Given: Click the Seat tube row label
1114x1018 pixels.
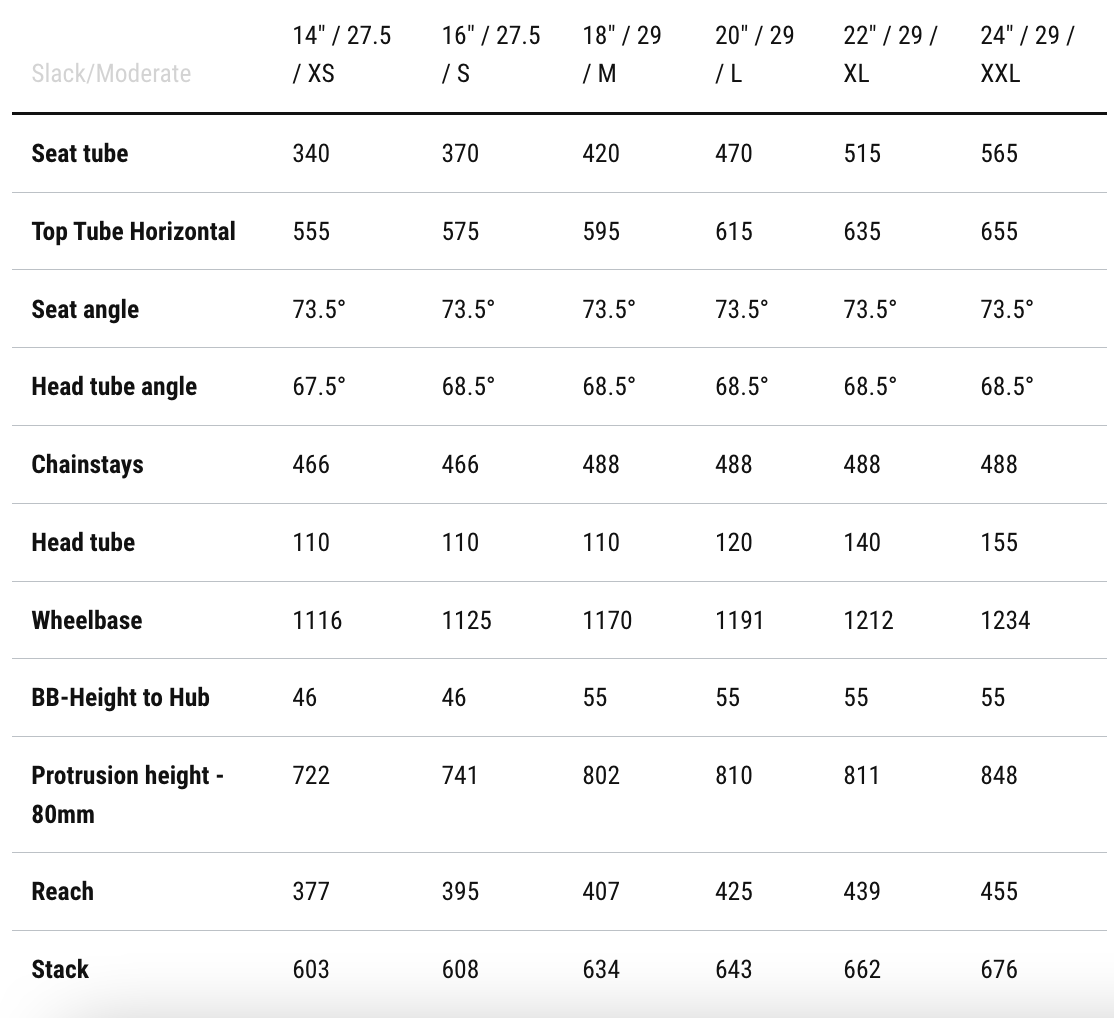Looking at the screenshot, I should coord(80,154).
